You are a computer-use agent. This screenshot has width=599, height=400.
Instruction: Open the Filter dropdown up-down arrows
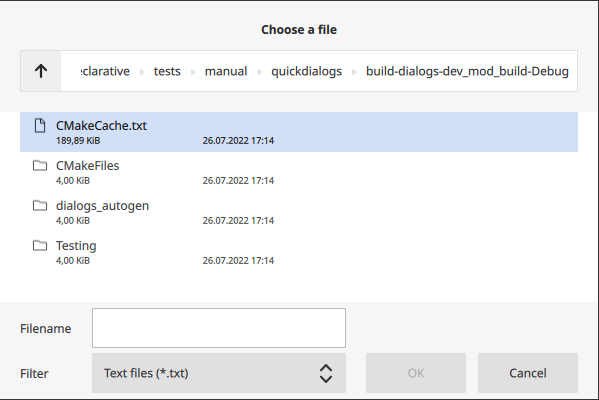click(325, 373)
